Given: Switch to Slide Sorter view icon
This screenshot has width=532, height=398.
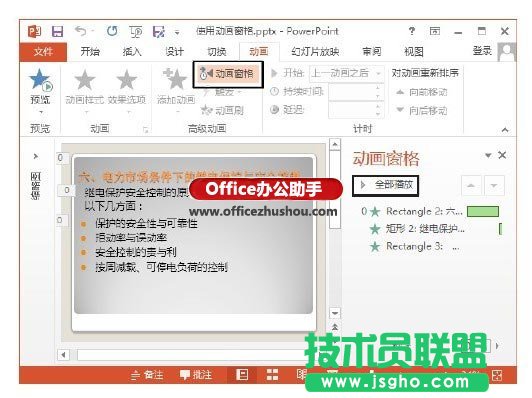Looking at the screenshot, I should (272, 375).
